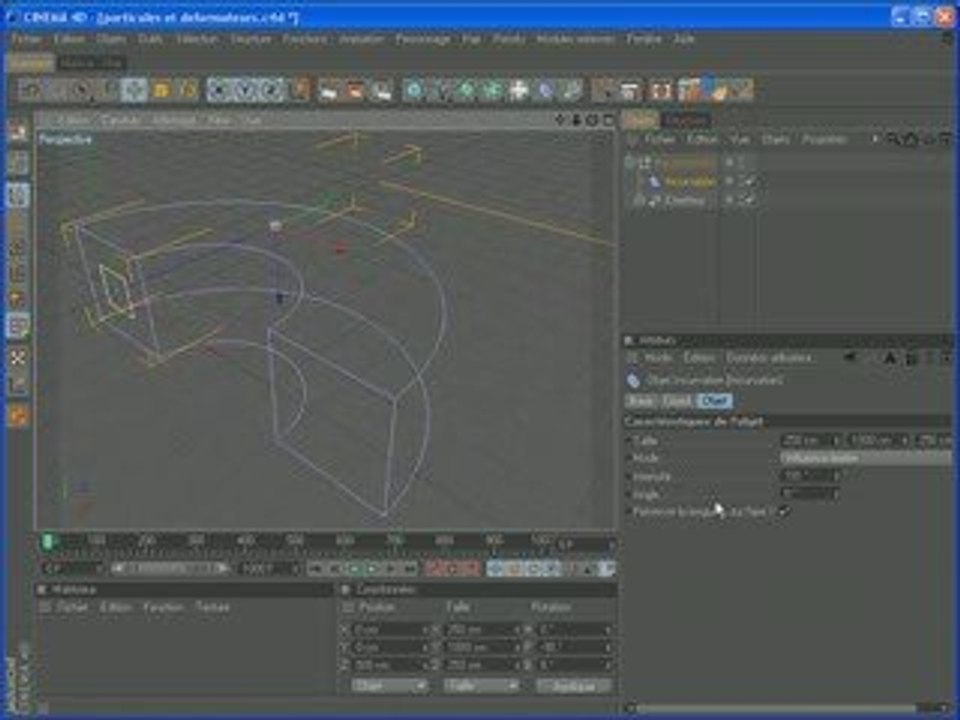Select the Objet tab in Attributes

coord(714,401)
